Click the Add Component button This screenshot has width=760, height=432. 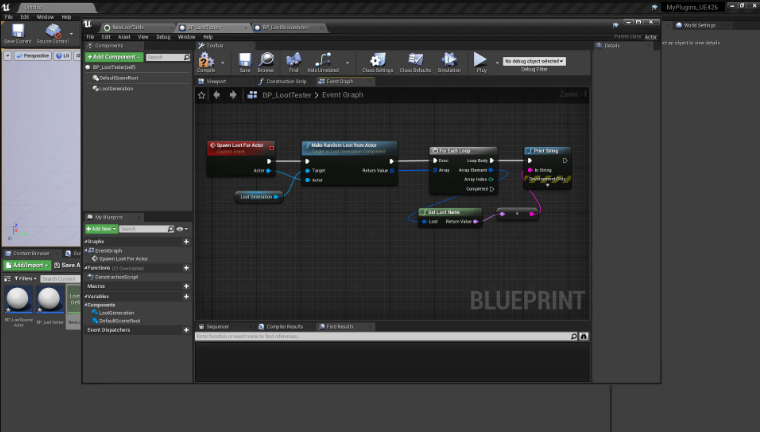(x=114, y=57)
